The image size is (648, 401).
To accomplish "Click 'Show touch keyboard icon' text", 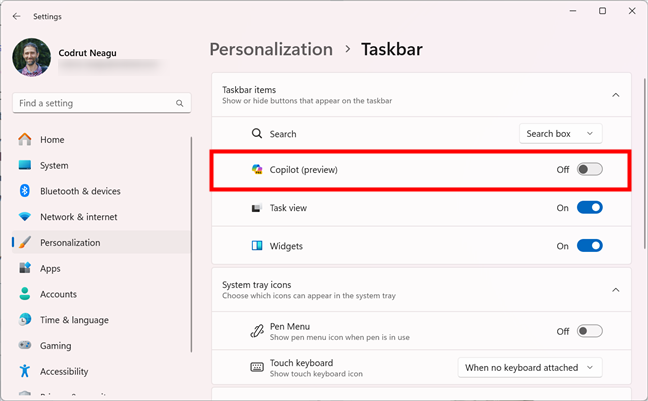I will [316, 374].
